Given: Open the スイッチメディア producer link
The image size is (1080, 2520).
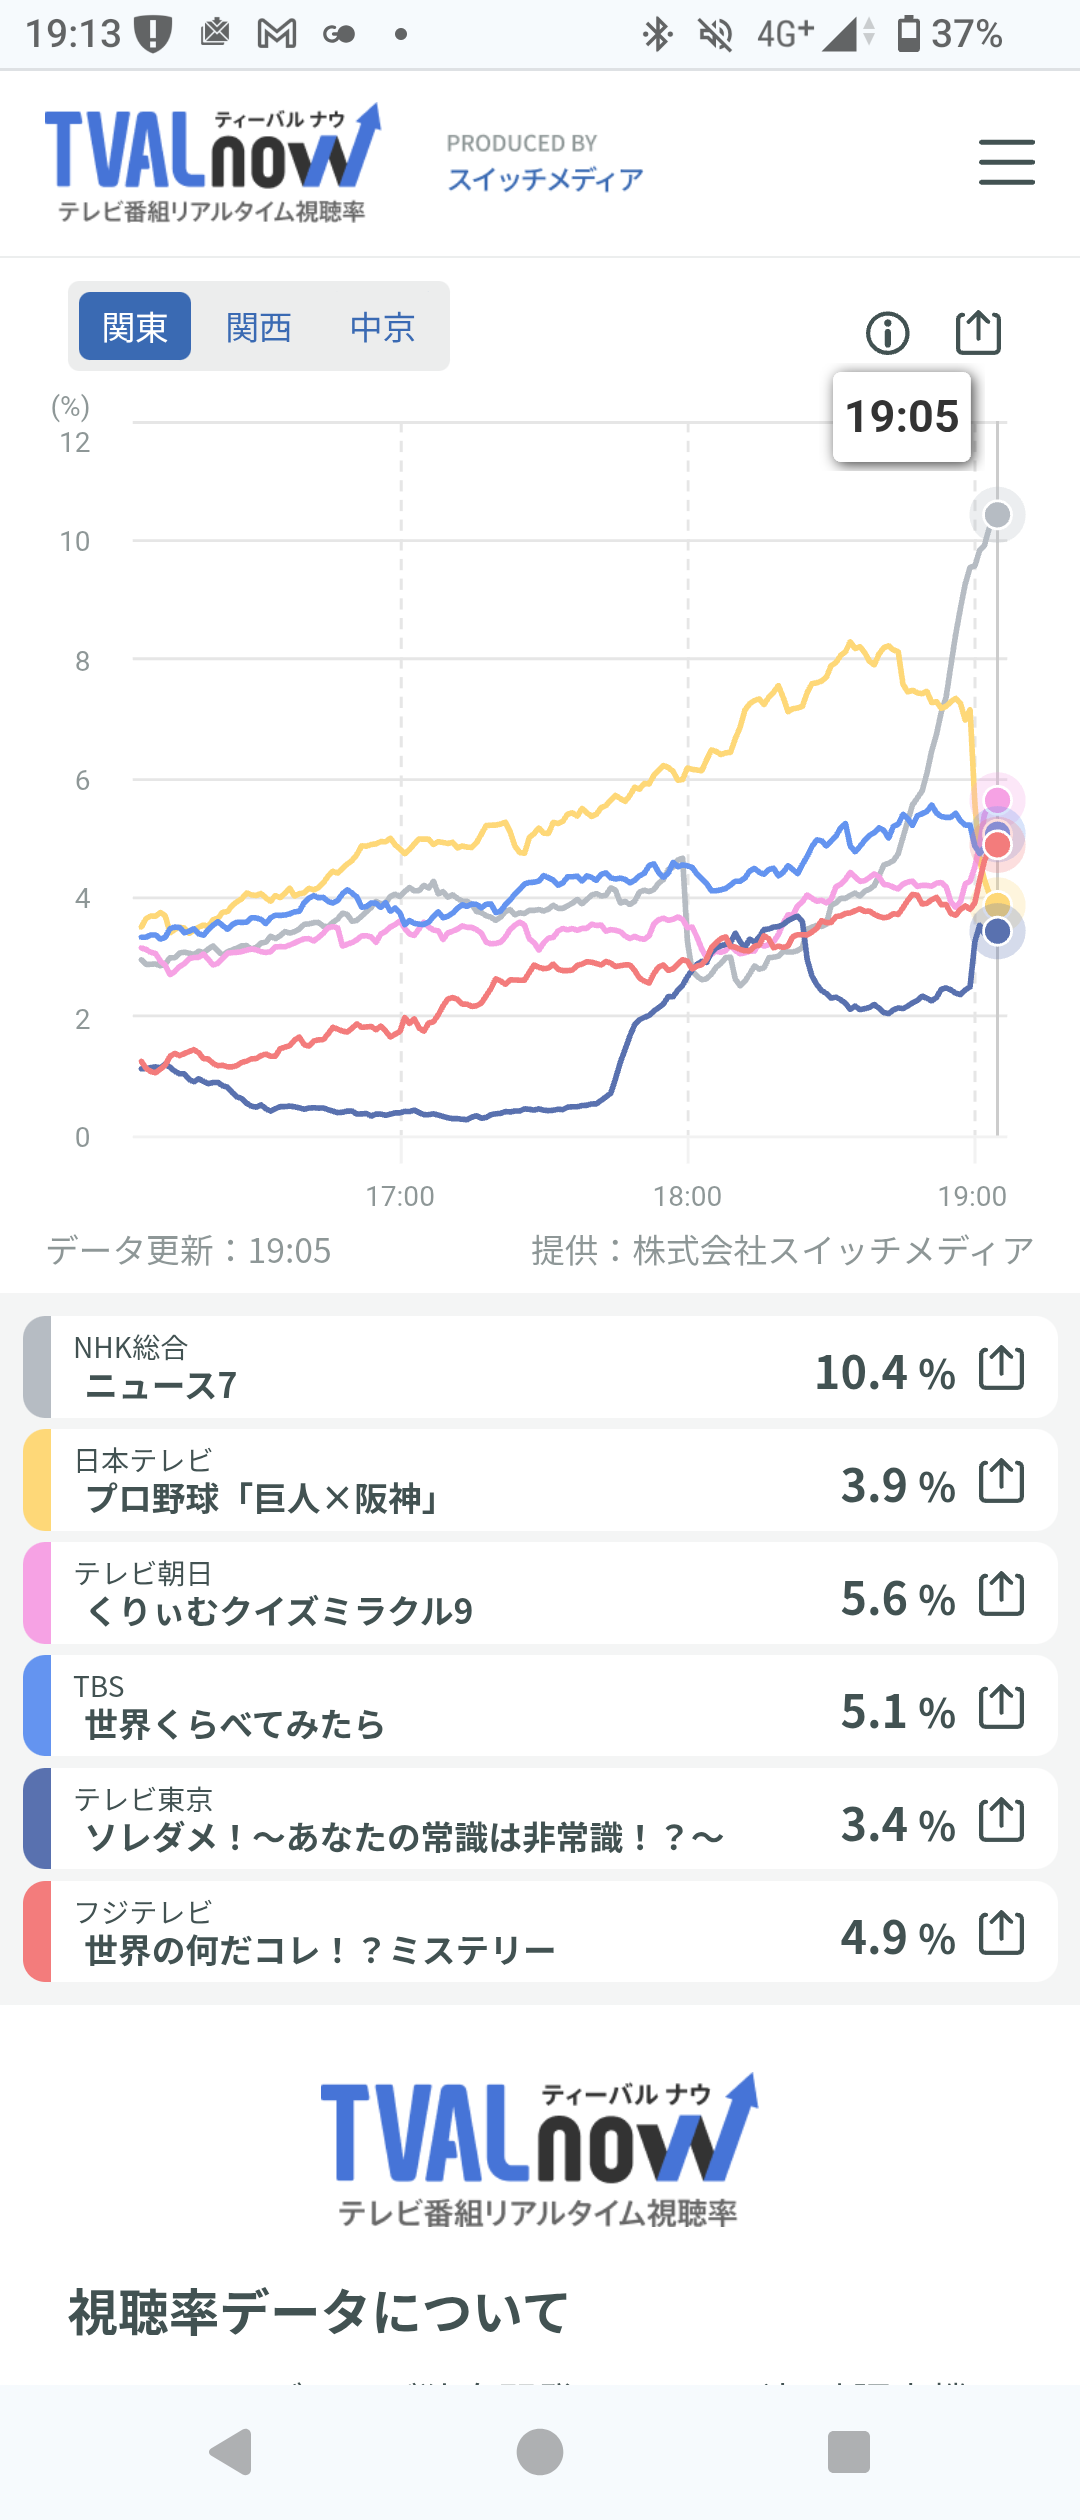Looking at the screenshot, I should click(x=545, y=179).
